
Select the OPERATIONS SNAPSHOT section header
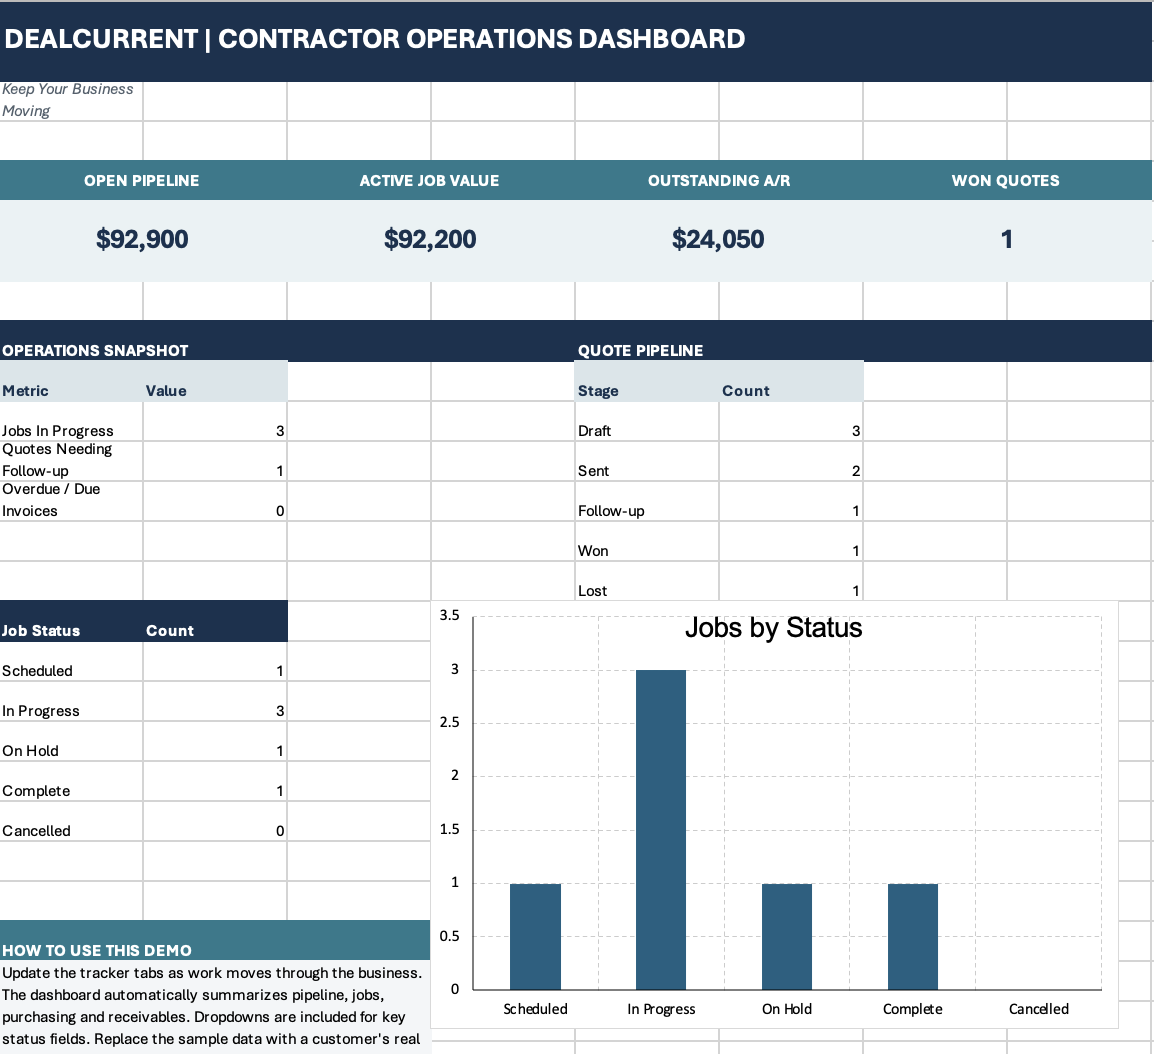click(x=287, y=341)
